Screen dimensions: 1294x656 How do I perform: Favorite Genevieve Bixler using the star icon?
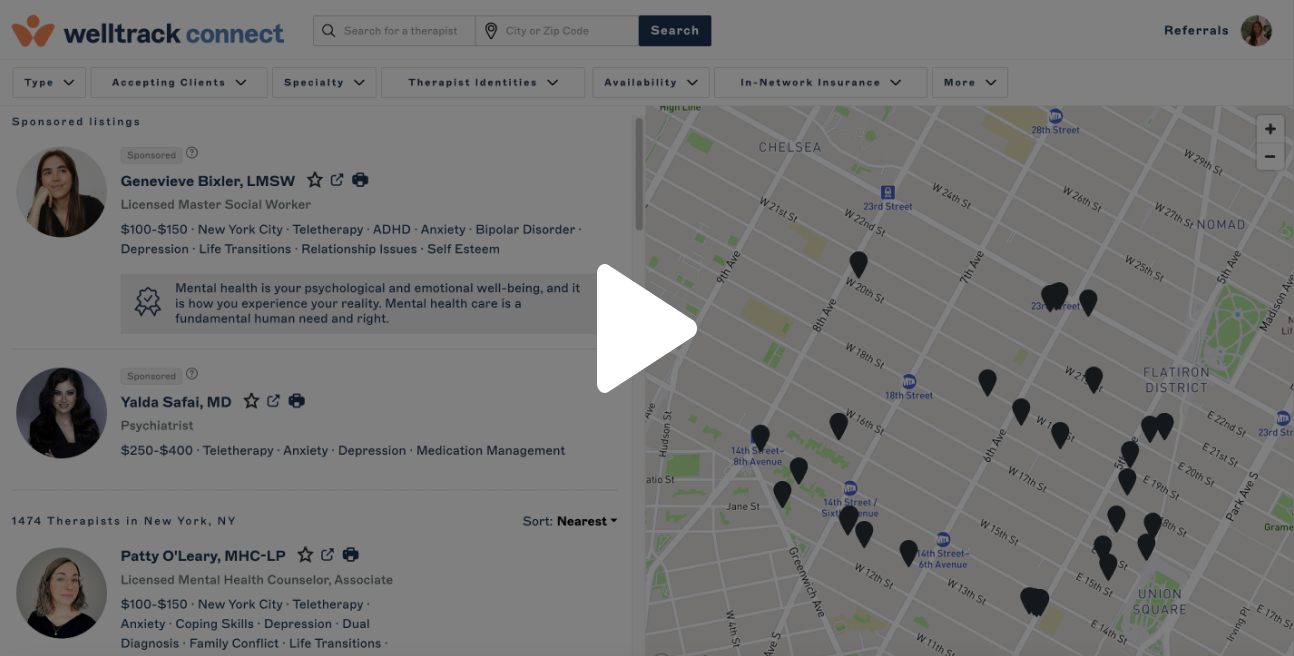314,180
